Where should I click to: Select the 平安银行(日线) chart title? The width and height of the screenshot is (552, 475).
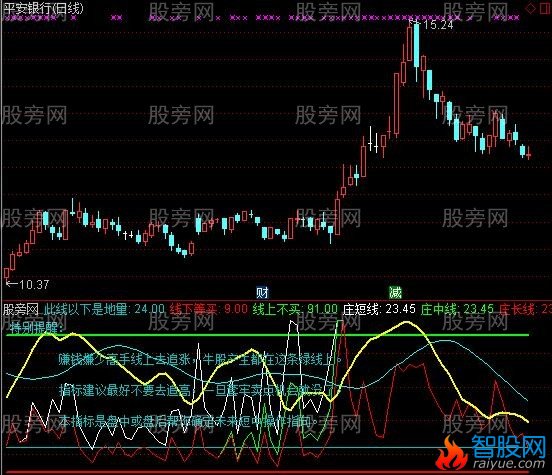click(x=43, y=8)
